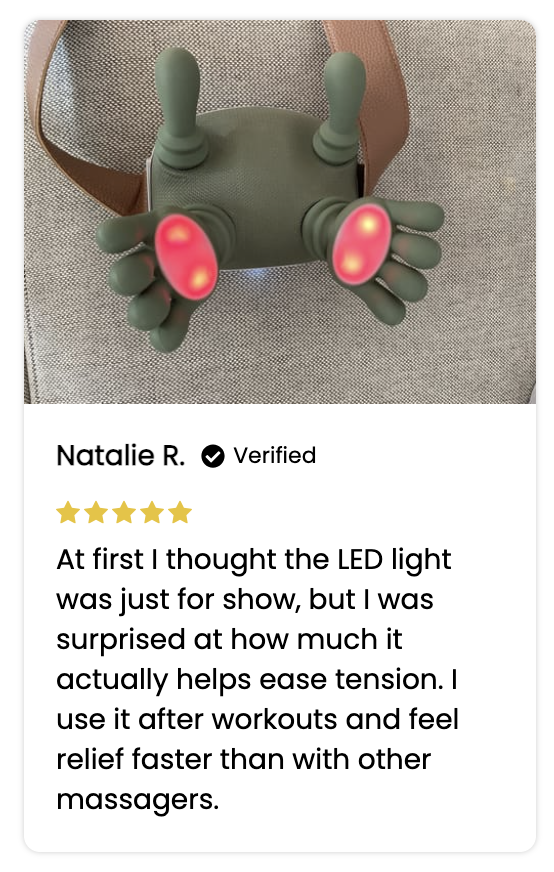554x872 pixels.
Task: Click the verified checkmark badge icon
Action: [212, 456]
